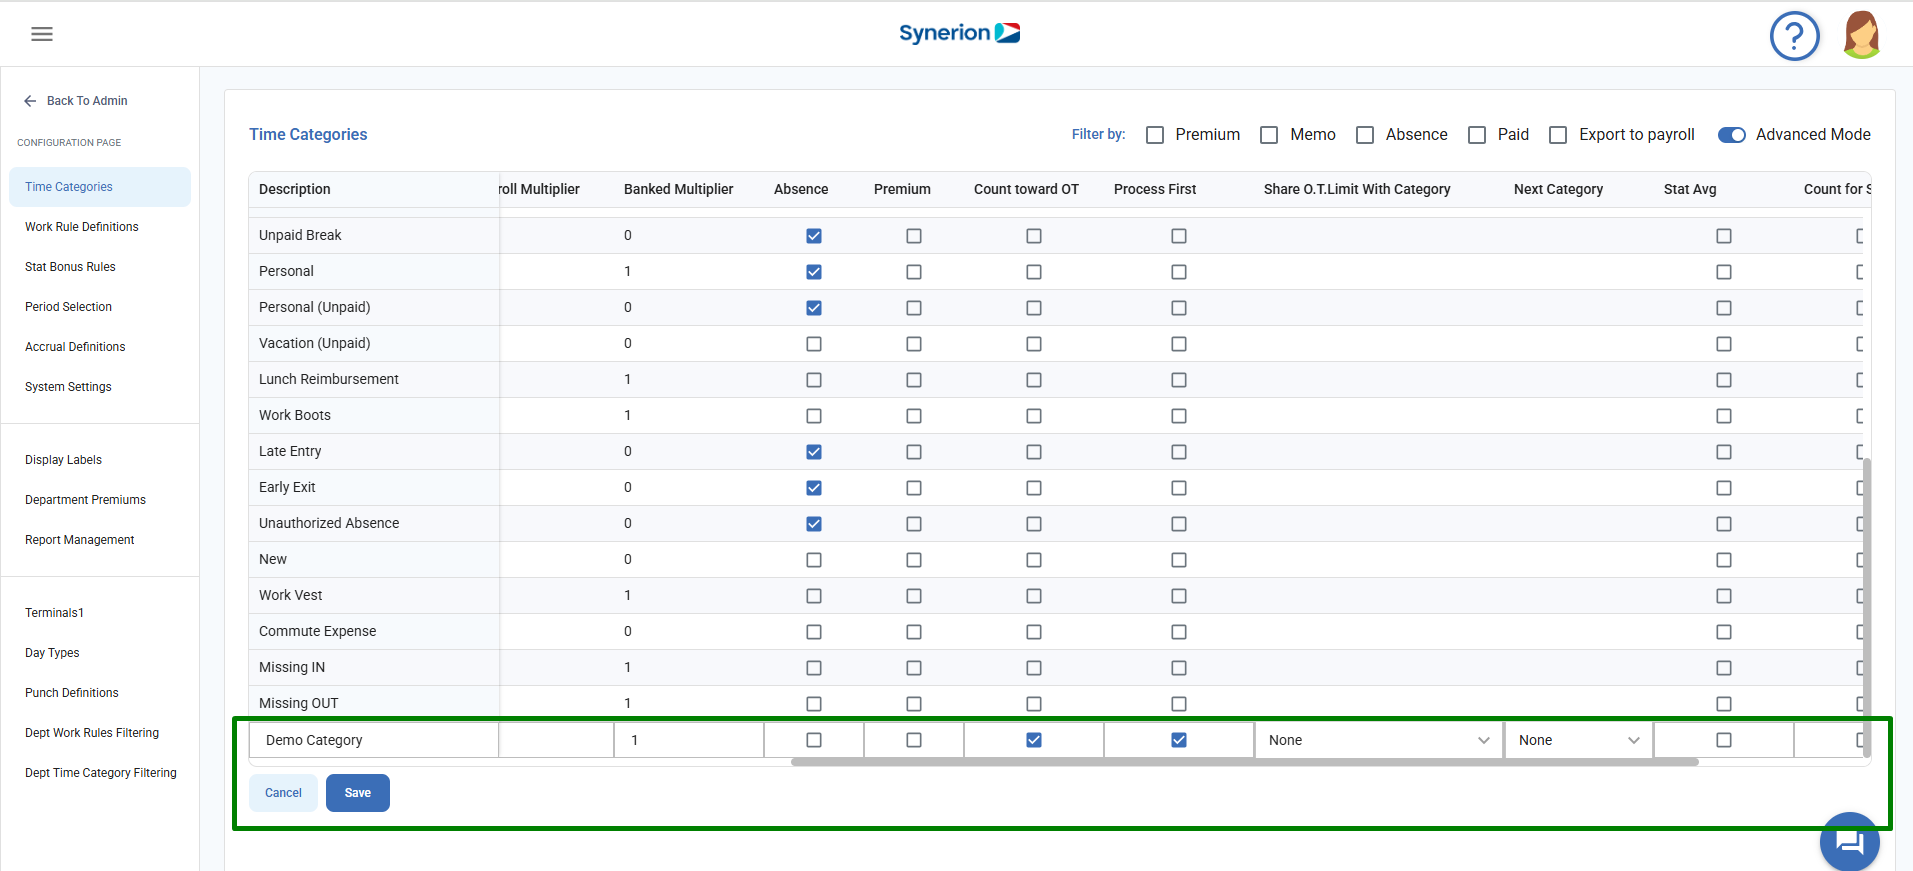Go to Display Labels page
The height and width of the screenshot is (871, 1913).
(x=63, y=460)
